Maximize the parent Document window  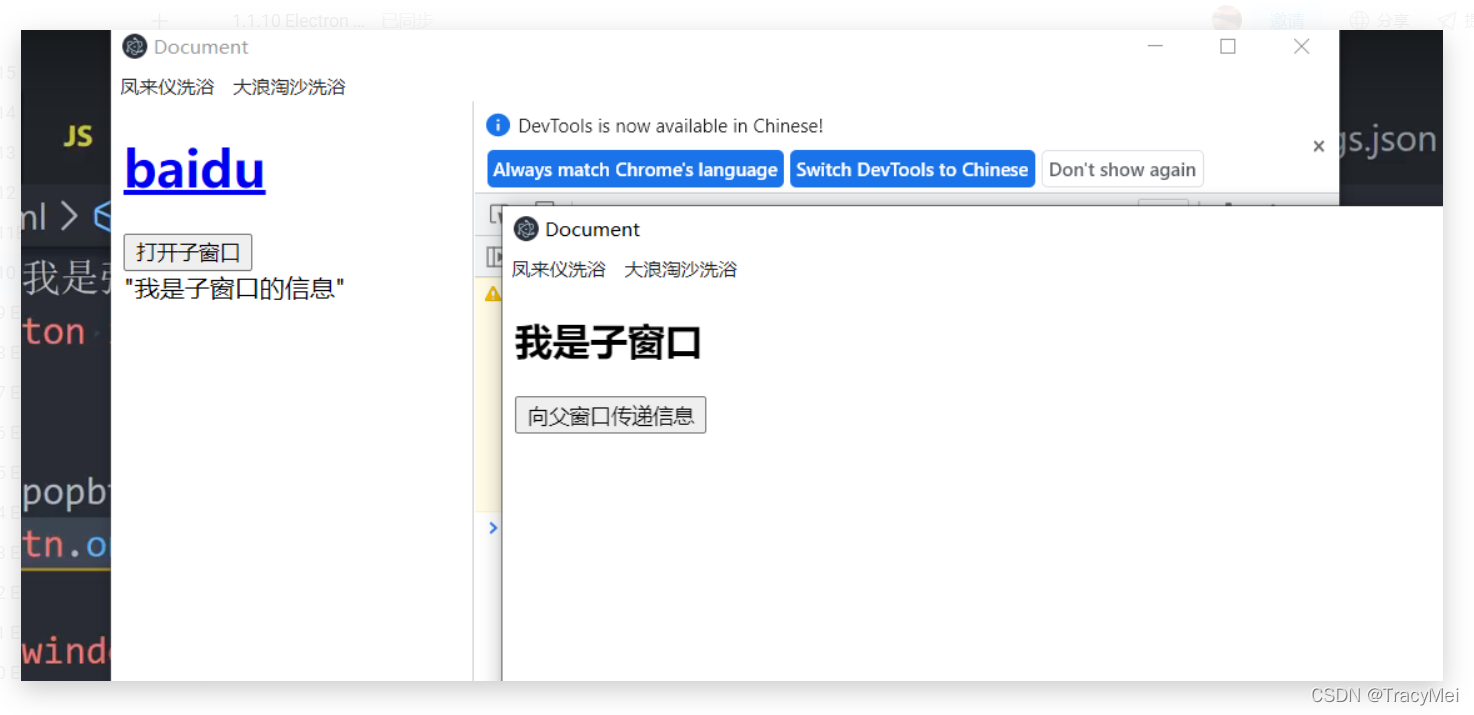[x=1228, y=46]
